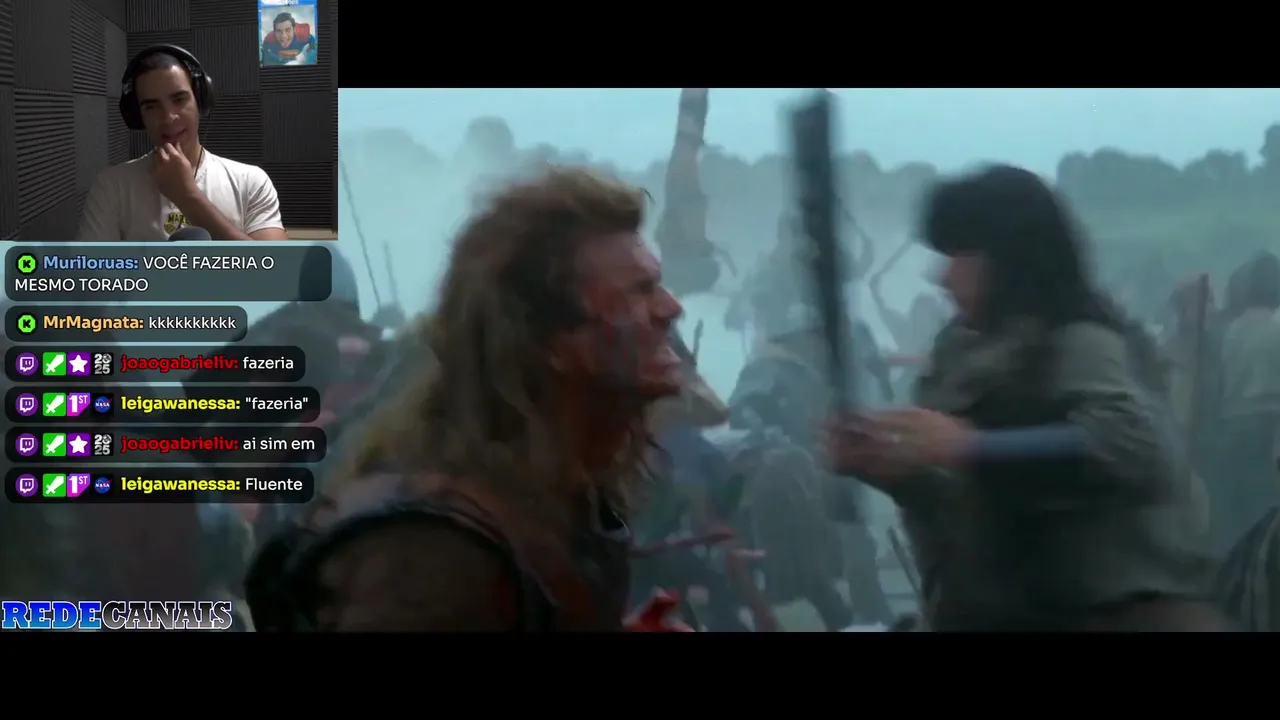The height and width of the screenshot is (720, 1280).
Task: Click the streamer's webcam feed
Action: [169, 120]
